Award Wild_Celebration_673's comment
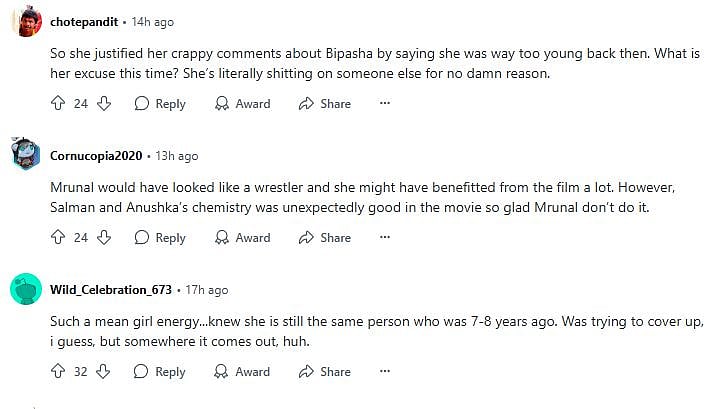This screenshot has width=715, height=409. click(x=242, y=372)
